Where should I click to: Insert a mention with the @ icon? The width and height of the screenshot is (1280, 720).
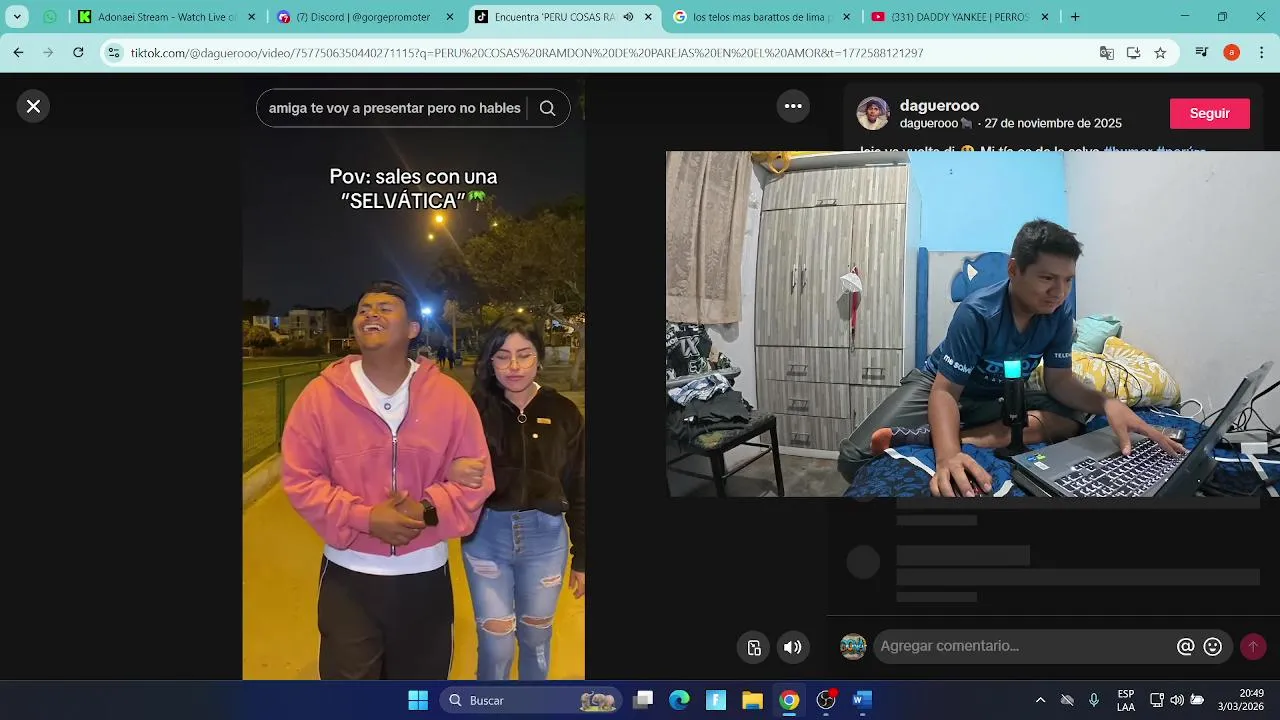(x=1186, y=647)
